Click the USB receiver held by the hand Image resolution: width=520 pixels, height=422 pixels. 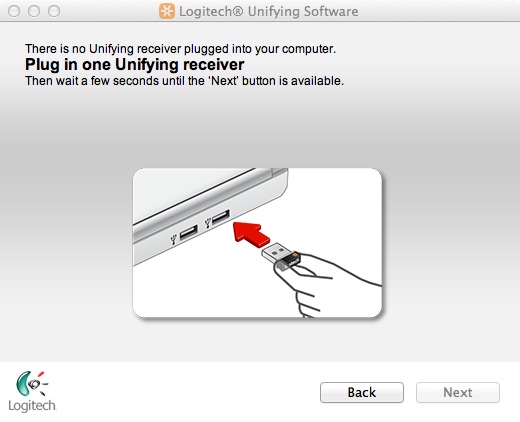(281, 256)
